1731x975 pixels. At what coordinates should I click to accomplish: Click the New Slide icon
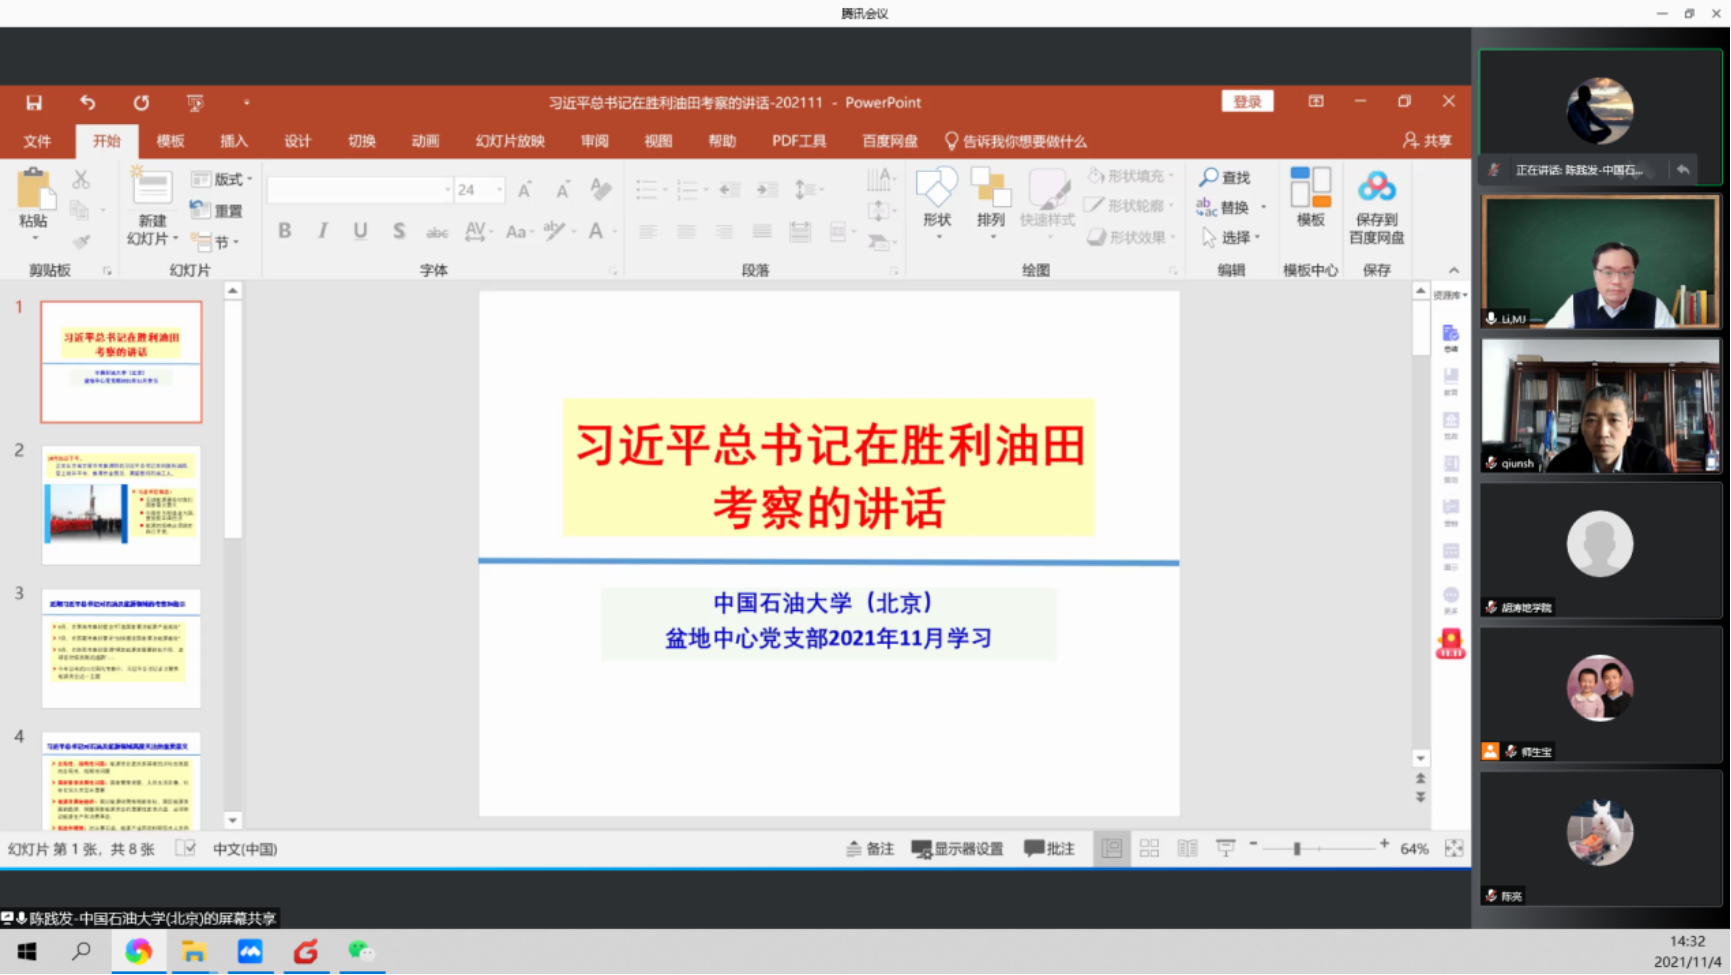[x=152, y=188]
